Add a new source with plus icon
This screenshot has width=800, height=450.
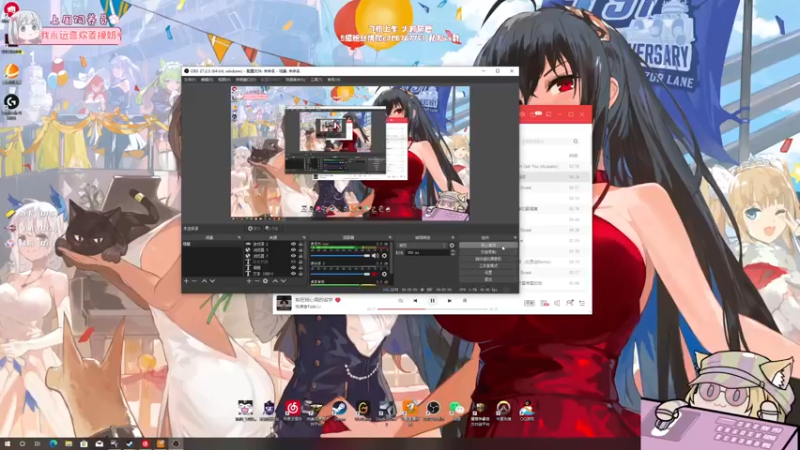pyautogui.click(x=249, y=281)
